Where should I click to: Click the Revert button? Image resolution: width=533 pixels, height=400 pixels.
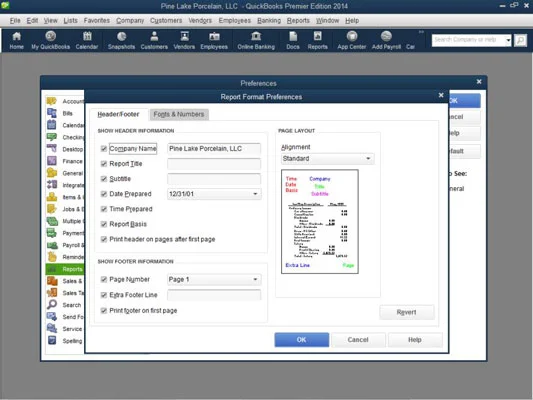tap(407, 312)
